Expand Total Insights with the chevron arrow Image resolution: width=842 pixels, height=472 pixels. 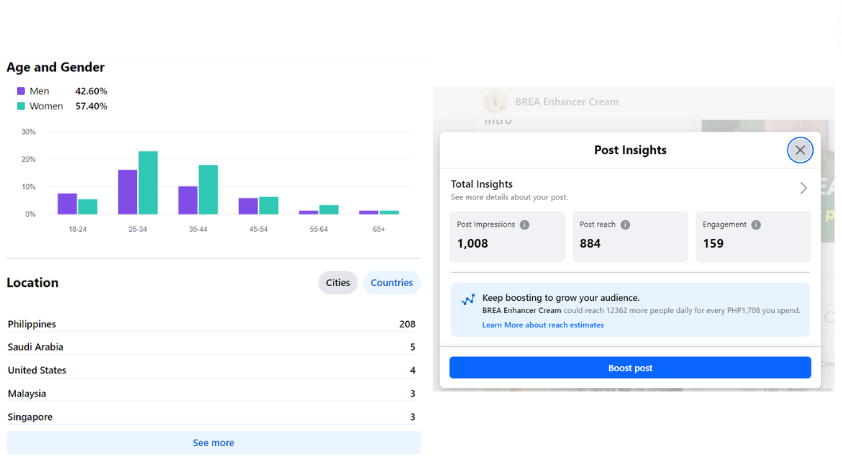click(803, 188)
